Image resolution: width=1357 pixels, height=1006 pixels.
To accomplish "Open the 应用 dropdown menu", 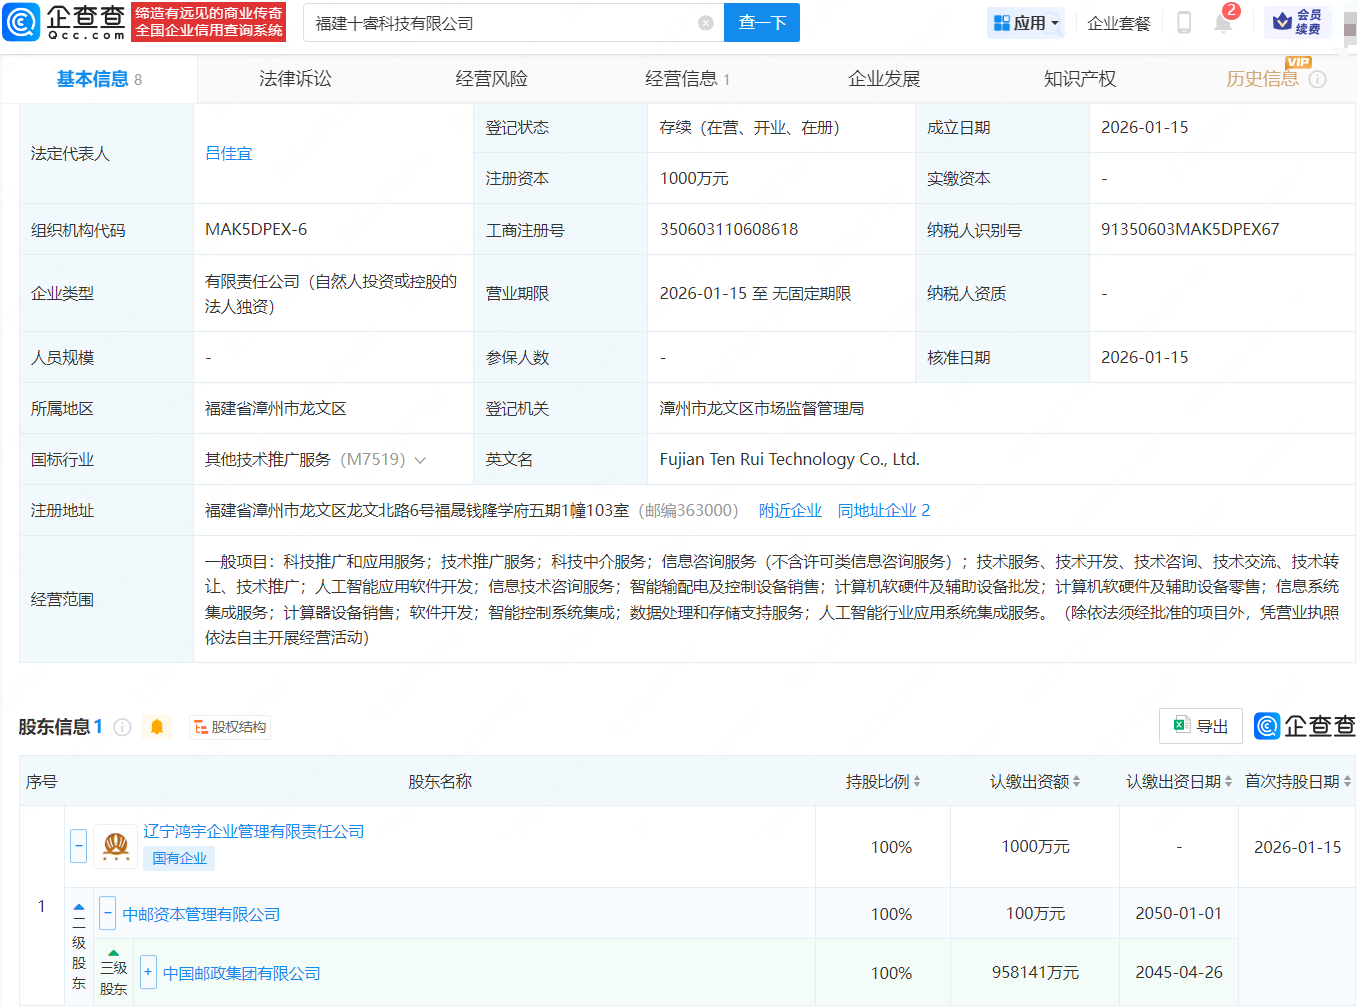I will [1026, 22].
